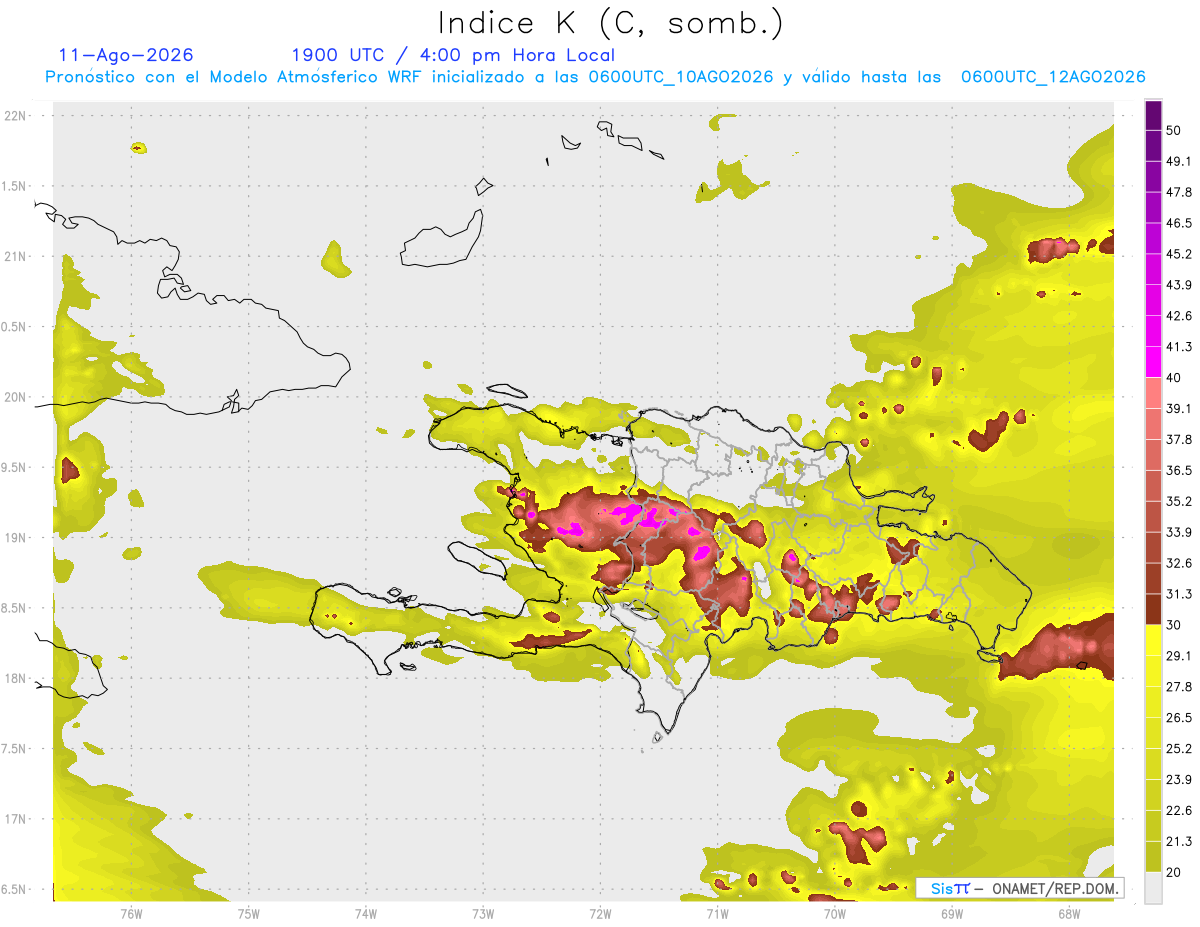Click the legend value '43.9'
The height and width of the screenshot is (927, 1200).
[1179, 285]
